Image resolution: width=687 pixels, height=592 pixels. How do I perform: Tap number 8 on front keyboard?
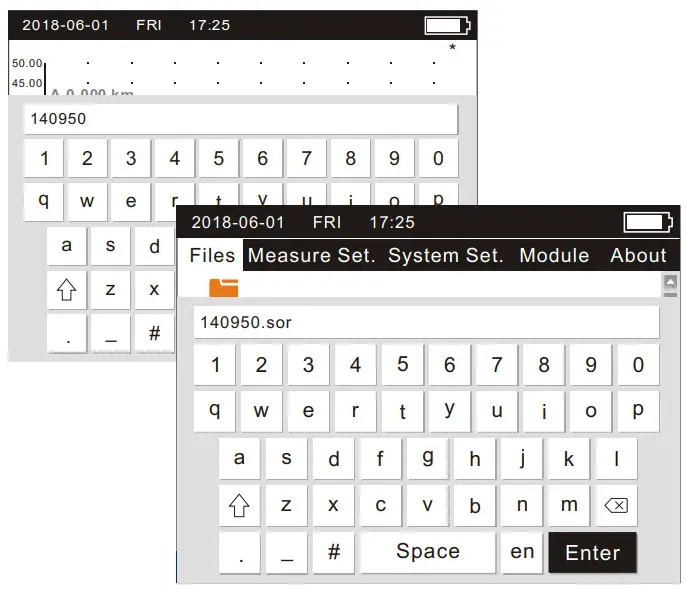pyautogui.click(x=544, y=365)
